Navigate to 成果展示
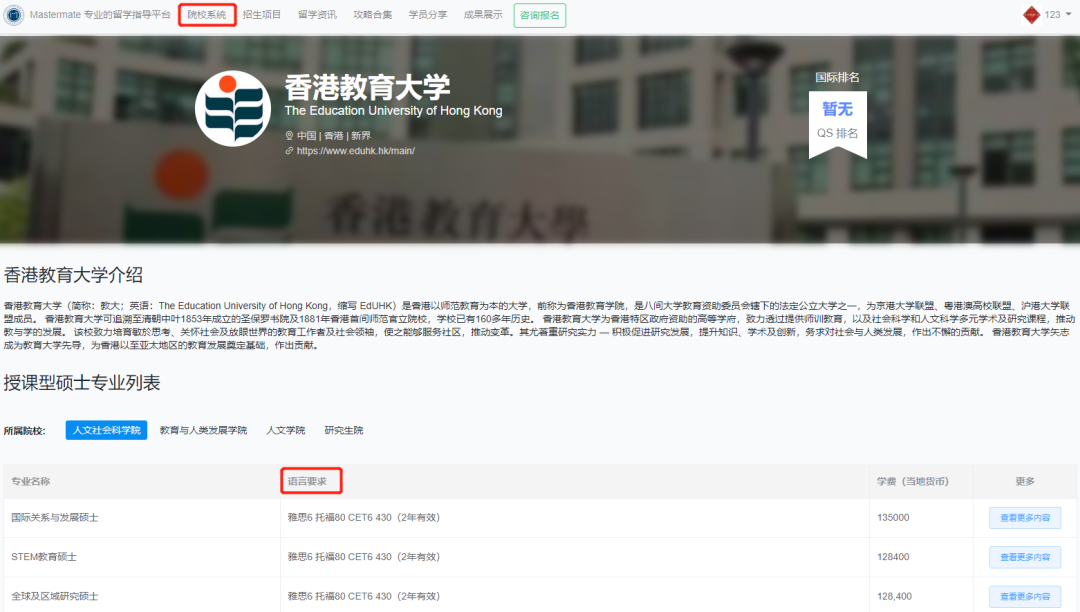 (483, 15)
